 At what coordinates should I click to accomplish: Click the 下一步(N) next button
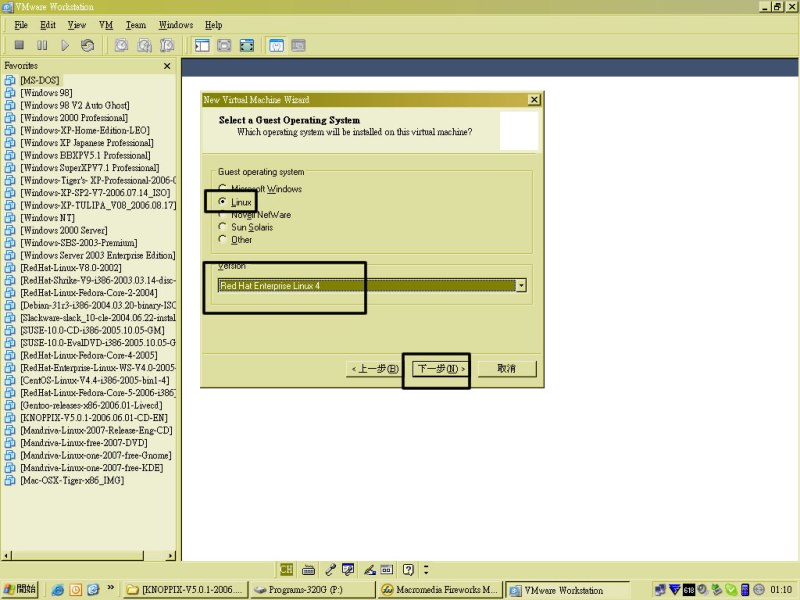tap(441, 368)
